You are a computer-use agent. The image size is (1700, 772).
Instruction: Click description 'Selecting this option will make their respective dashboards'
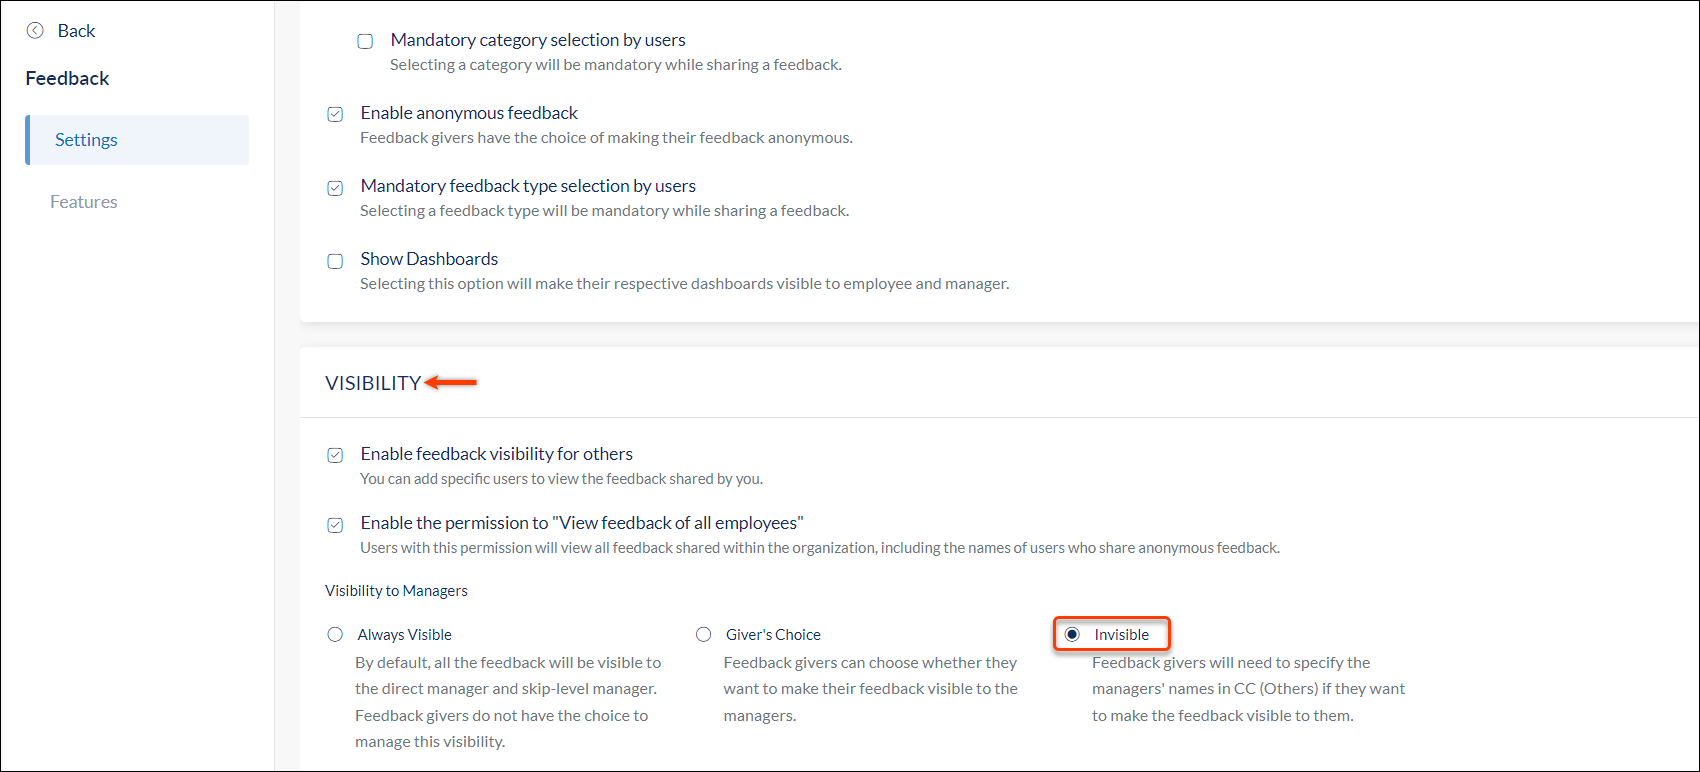pos(685,284)
